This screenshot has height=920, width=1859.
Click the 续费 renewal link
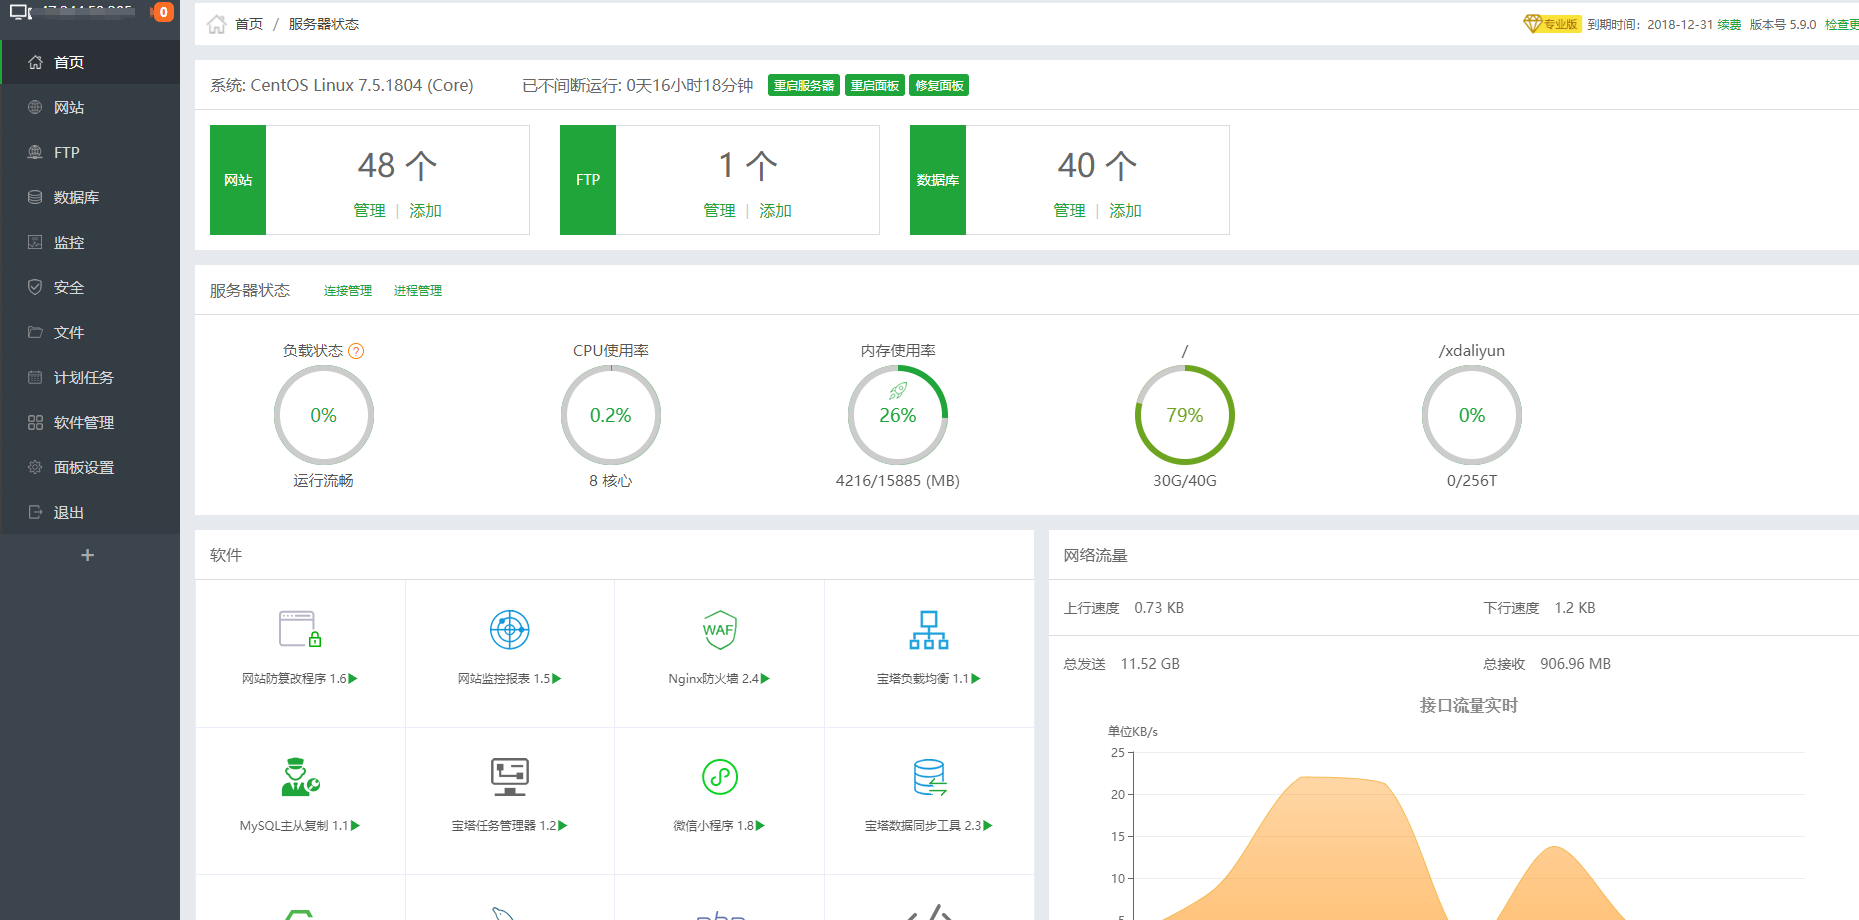[x=1729, y=24]
